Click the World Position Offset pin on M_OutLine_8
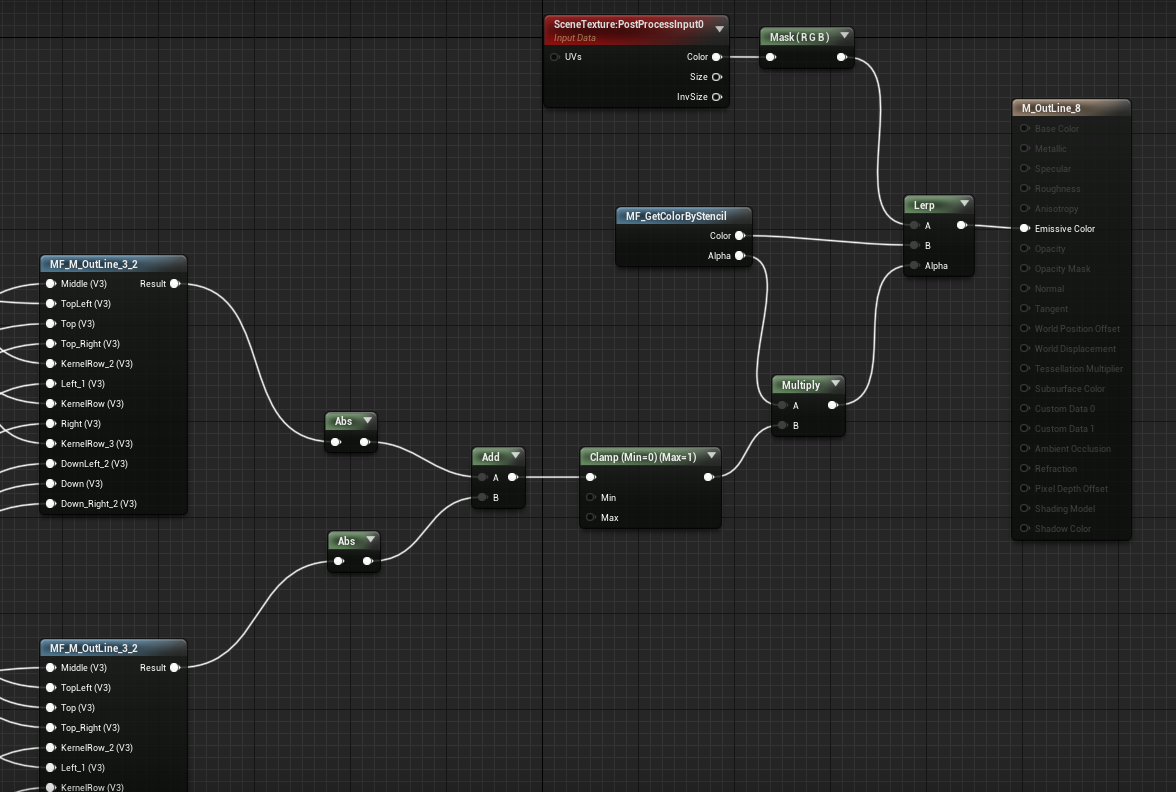Image resolution: width=1176 pixels, height=792 pixels. (1024, 328)
